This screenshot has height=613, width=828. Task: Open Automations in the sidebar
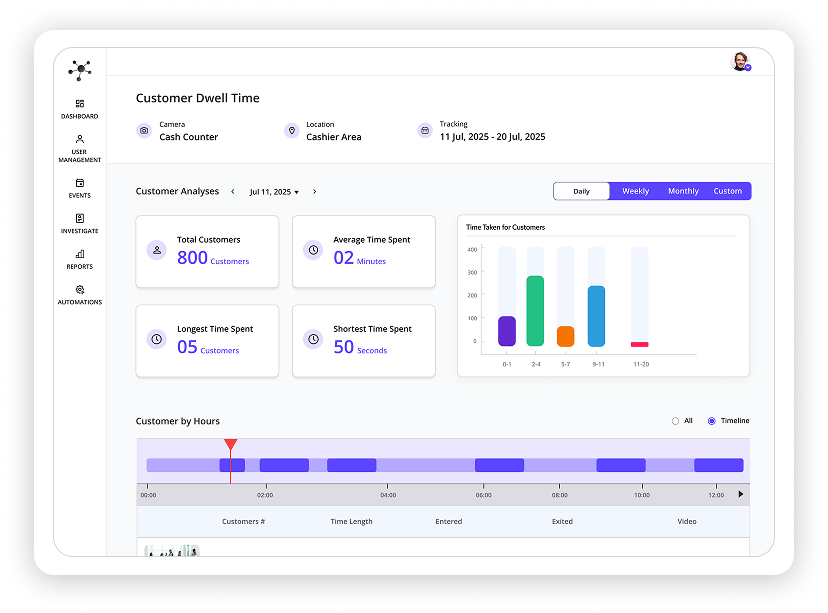click(80, 290)
